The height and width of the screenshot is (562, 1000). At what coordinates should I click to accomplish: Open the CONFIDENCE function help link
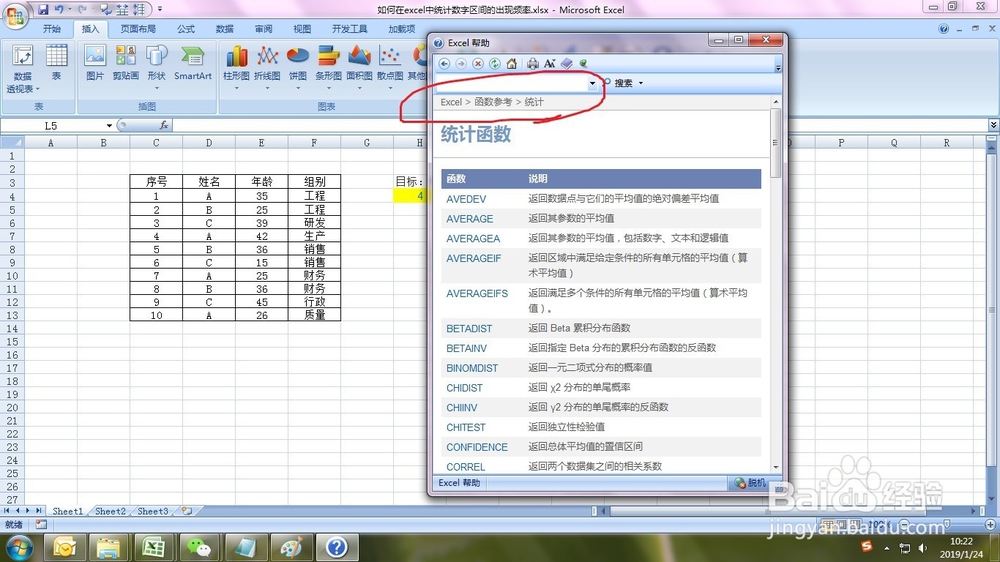click(477, 447)
